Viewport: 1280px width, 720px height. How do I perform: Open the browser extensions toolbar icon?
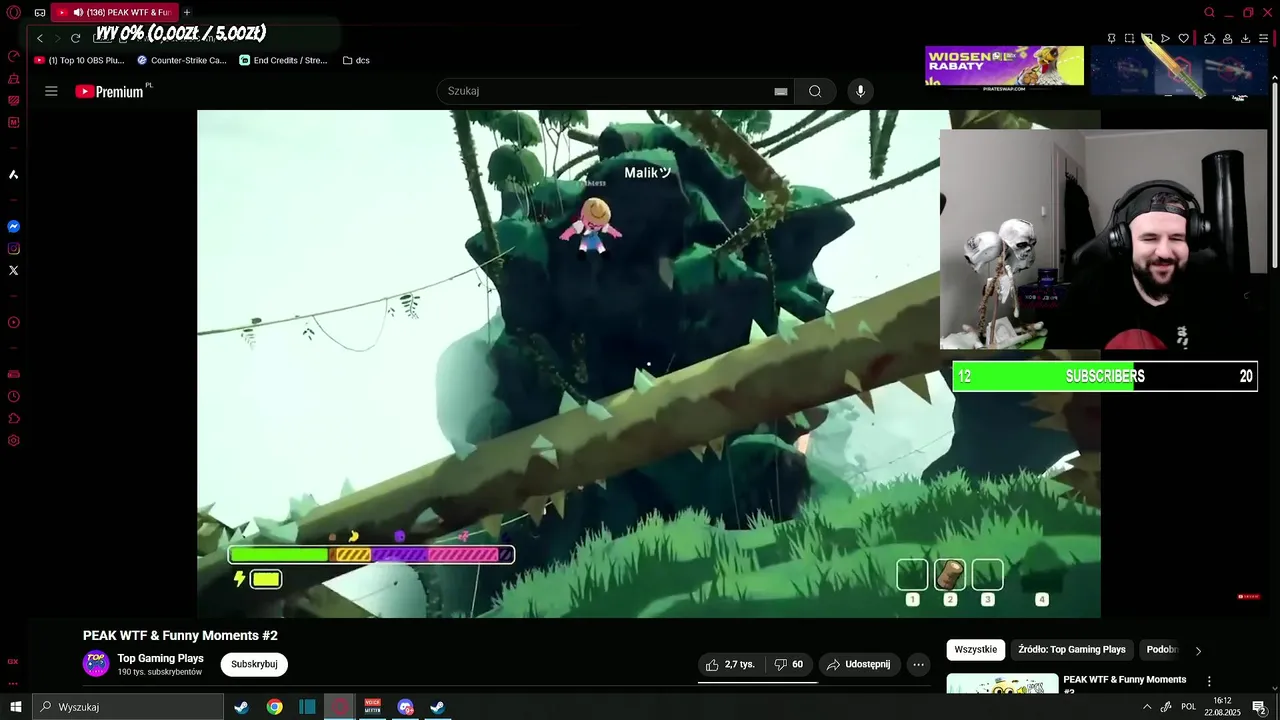[1209, 38]
